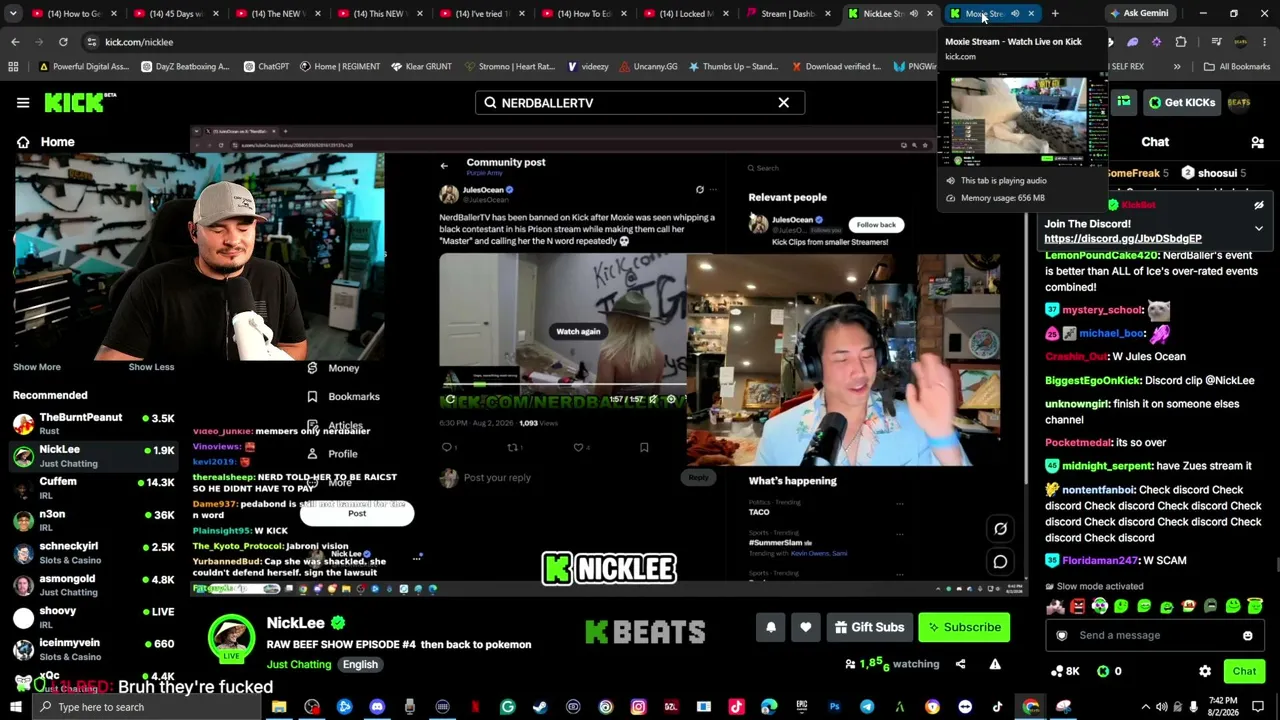
Task: Open a new browser tab
Action: point(1055,13)
